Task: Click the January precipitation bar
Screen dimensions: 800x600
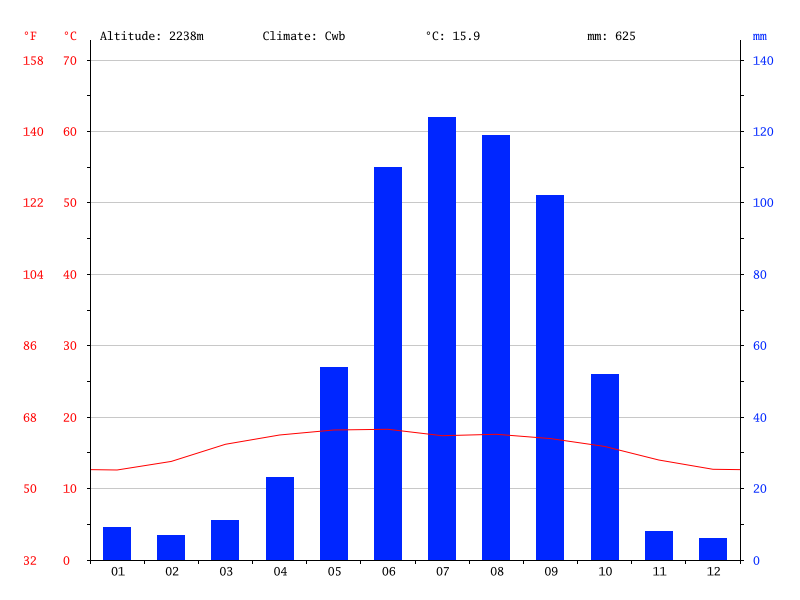Action: point(117,543)
